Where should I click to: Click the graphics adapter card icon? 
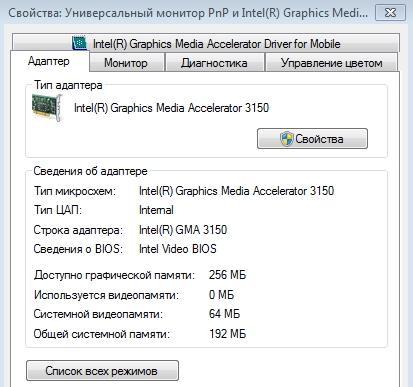tap(47, 108)
